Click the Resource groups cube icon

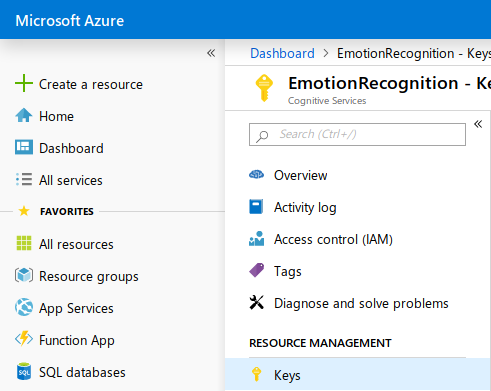point(24,275)
